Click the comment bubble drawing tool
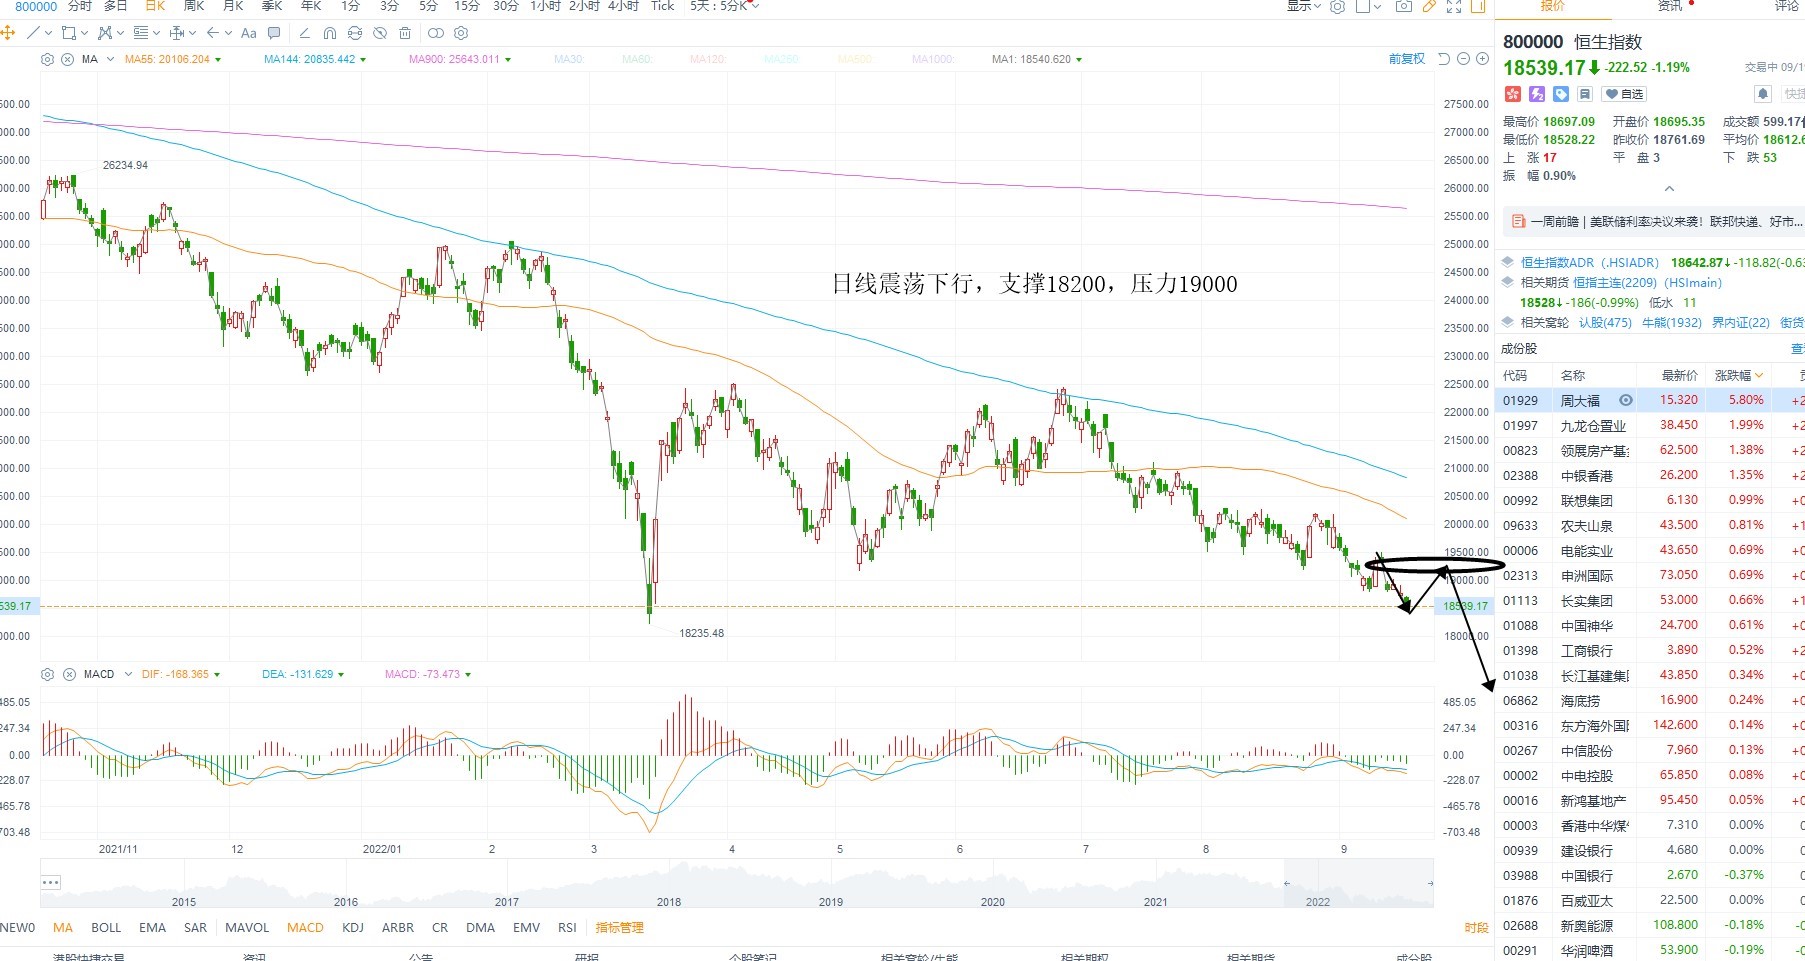This screenshot has width=1805, height=961. [x=274, y=33]
